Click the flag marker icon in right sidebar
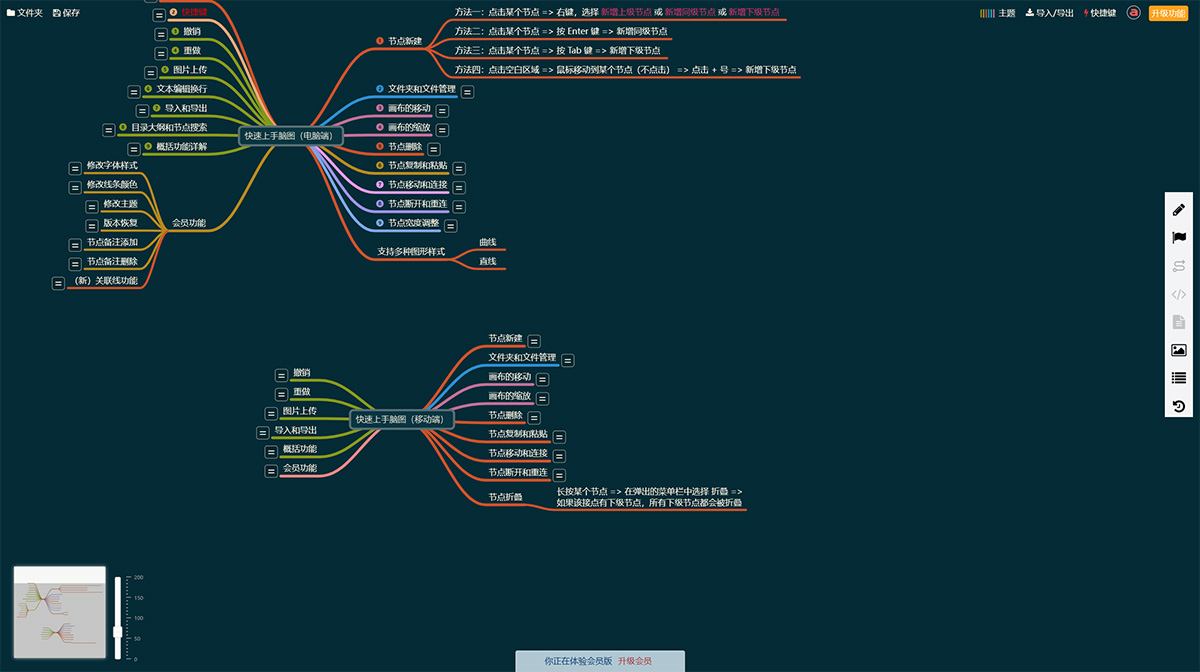 [x=1179, y=238]
